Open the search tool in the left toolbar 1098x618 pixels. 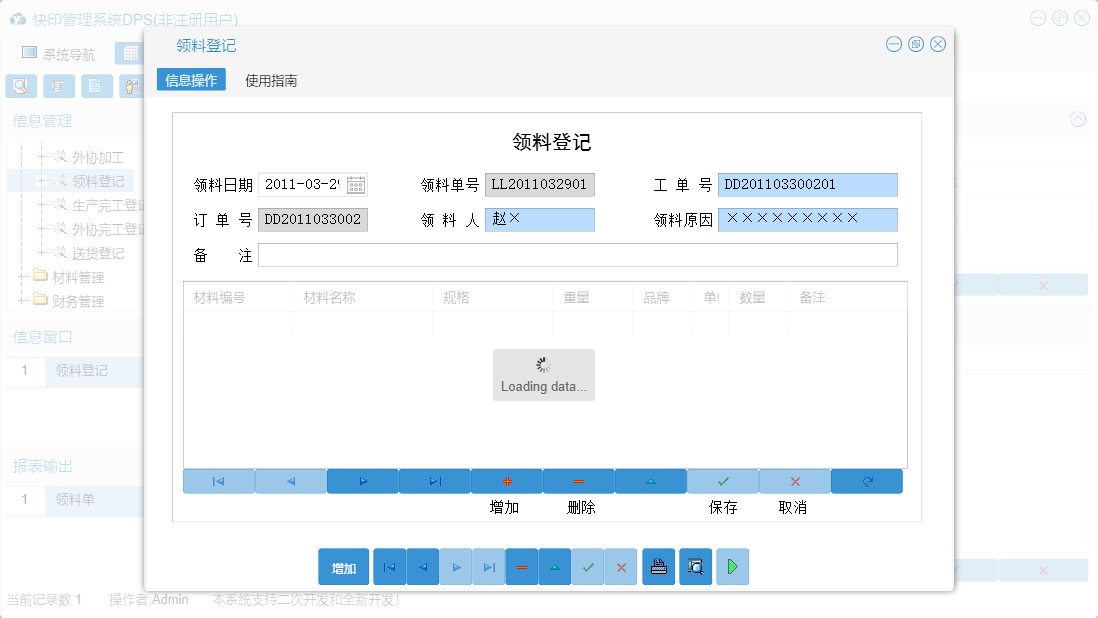tap(20, 86)
